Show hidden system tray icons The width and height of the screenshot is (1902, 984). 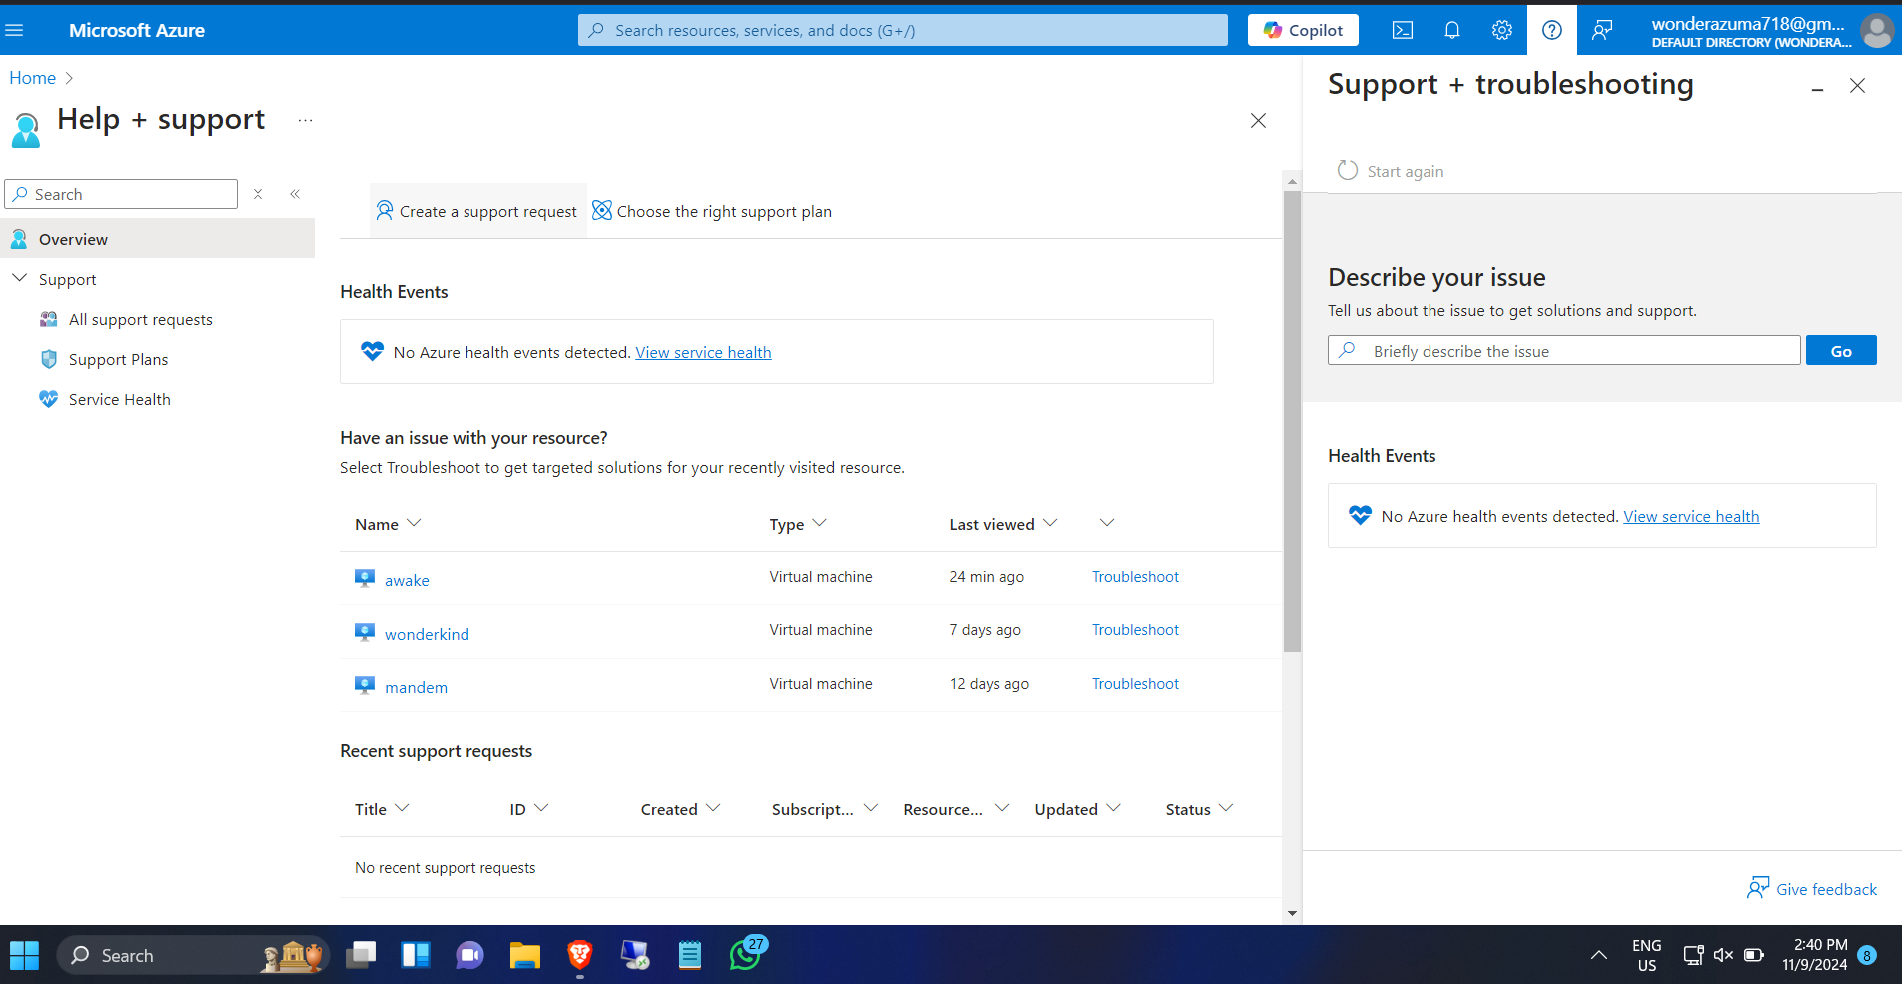coord(1599,955)
